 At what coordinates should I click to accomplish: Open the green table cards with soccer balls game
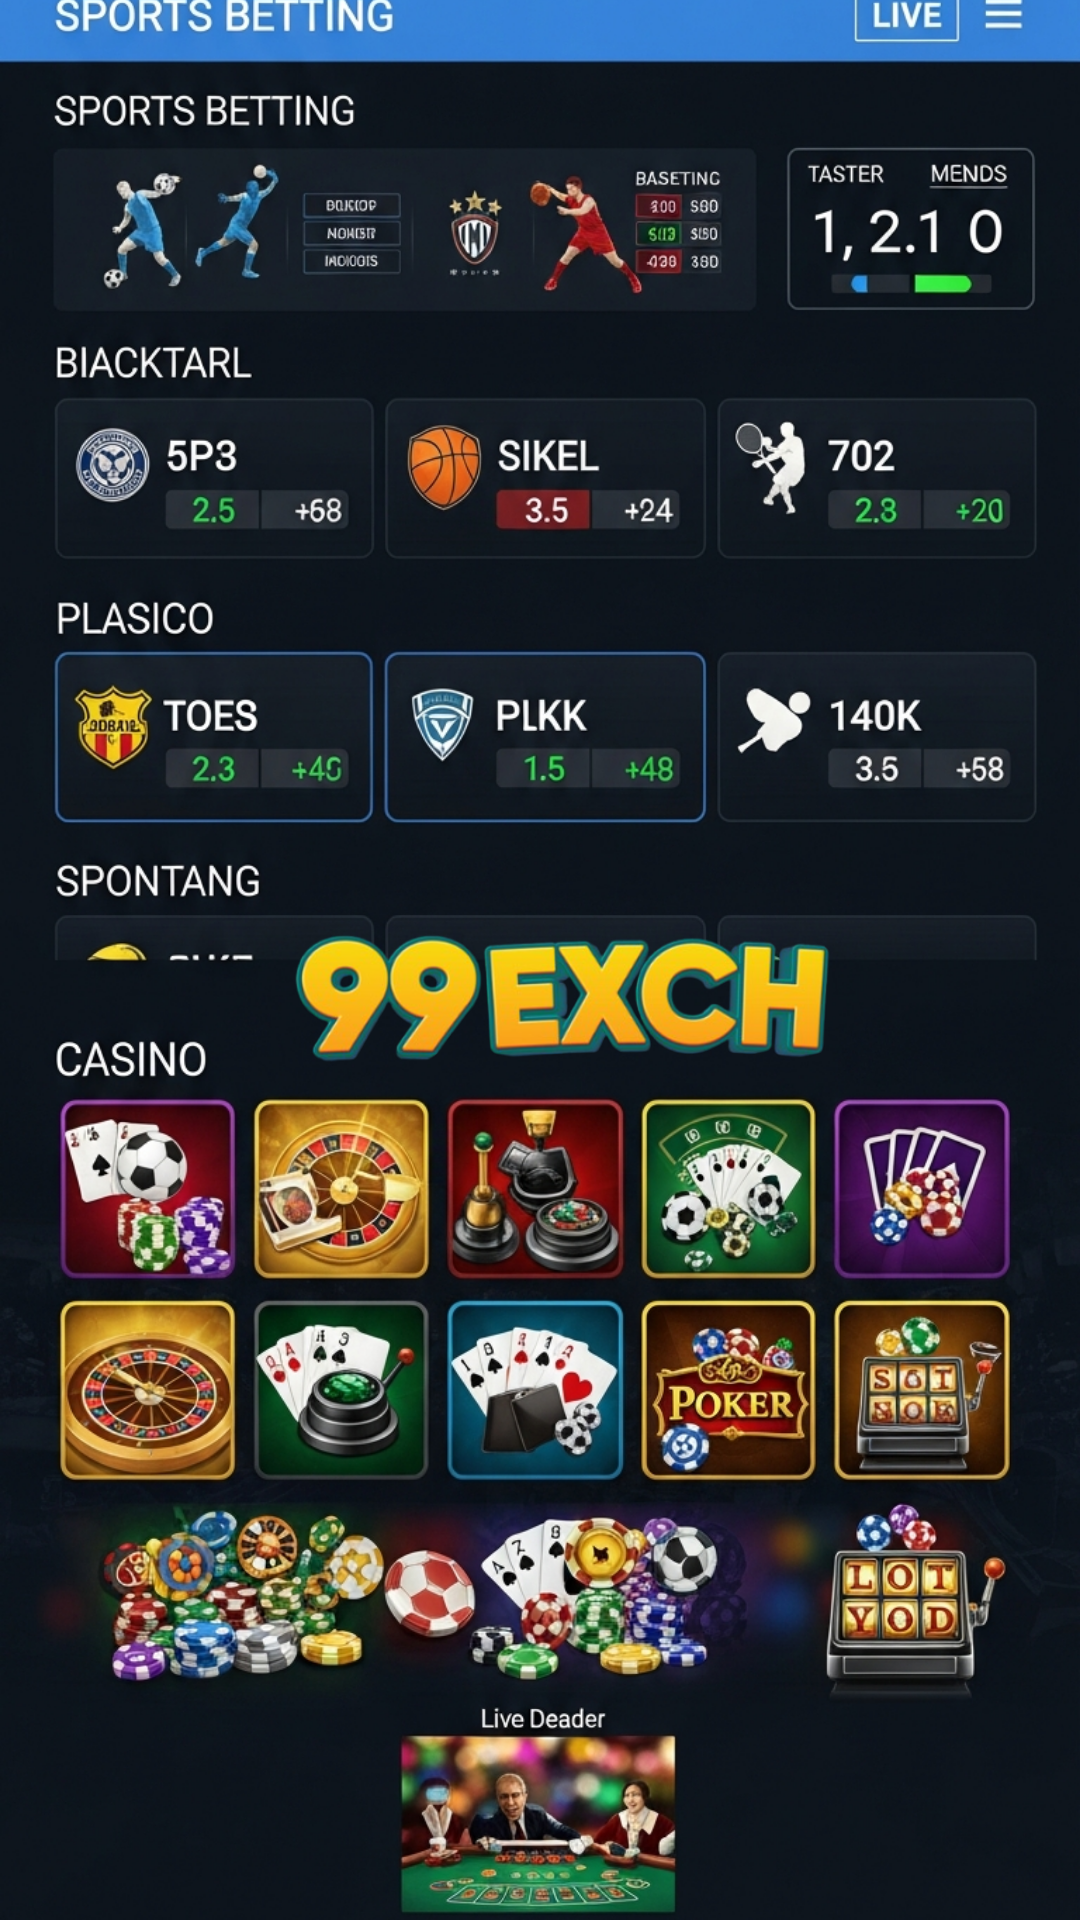coord(728,1189)
